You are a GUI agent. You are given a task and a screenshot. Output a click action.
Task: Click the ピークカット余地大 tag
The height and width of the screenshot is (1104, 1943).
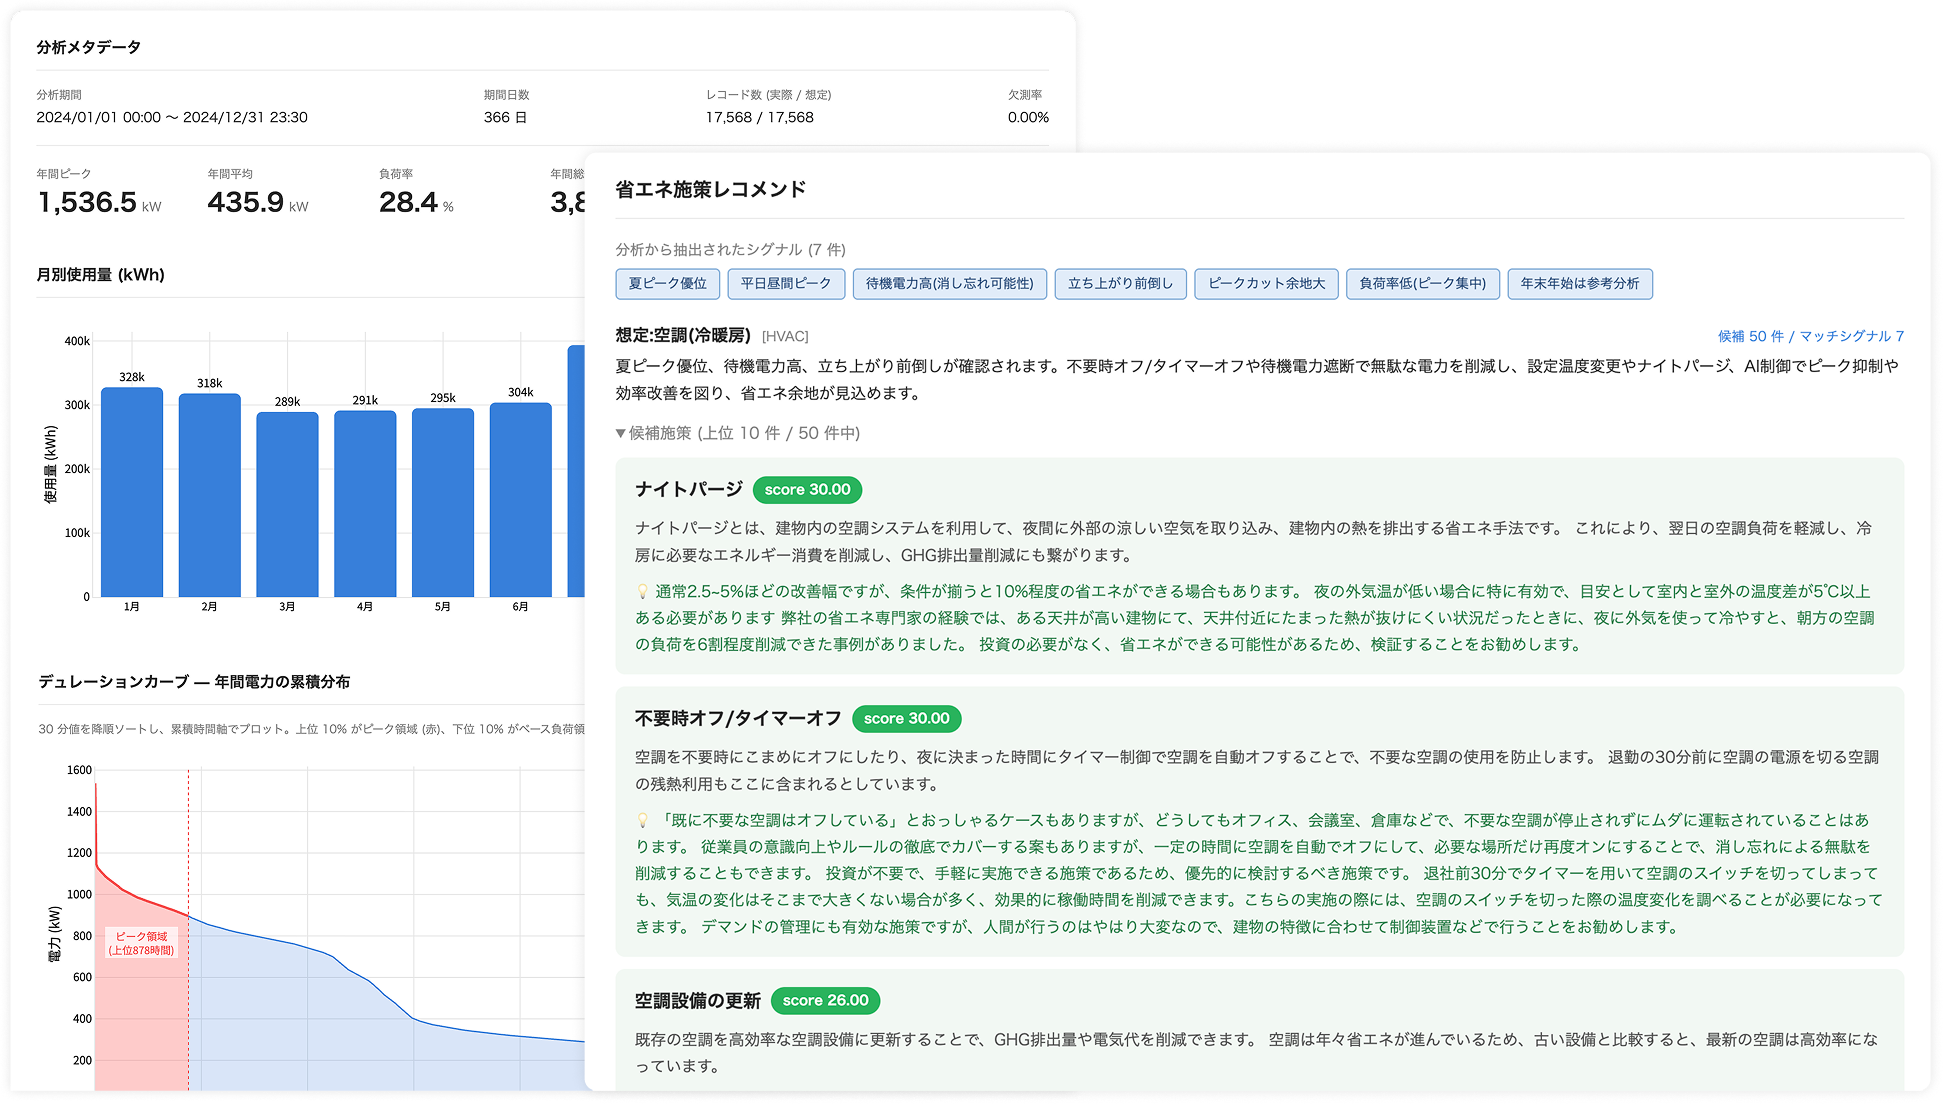tap(1266, 284)
